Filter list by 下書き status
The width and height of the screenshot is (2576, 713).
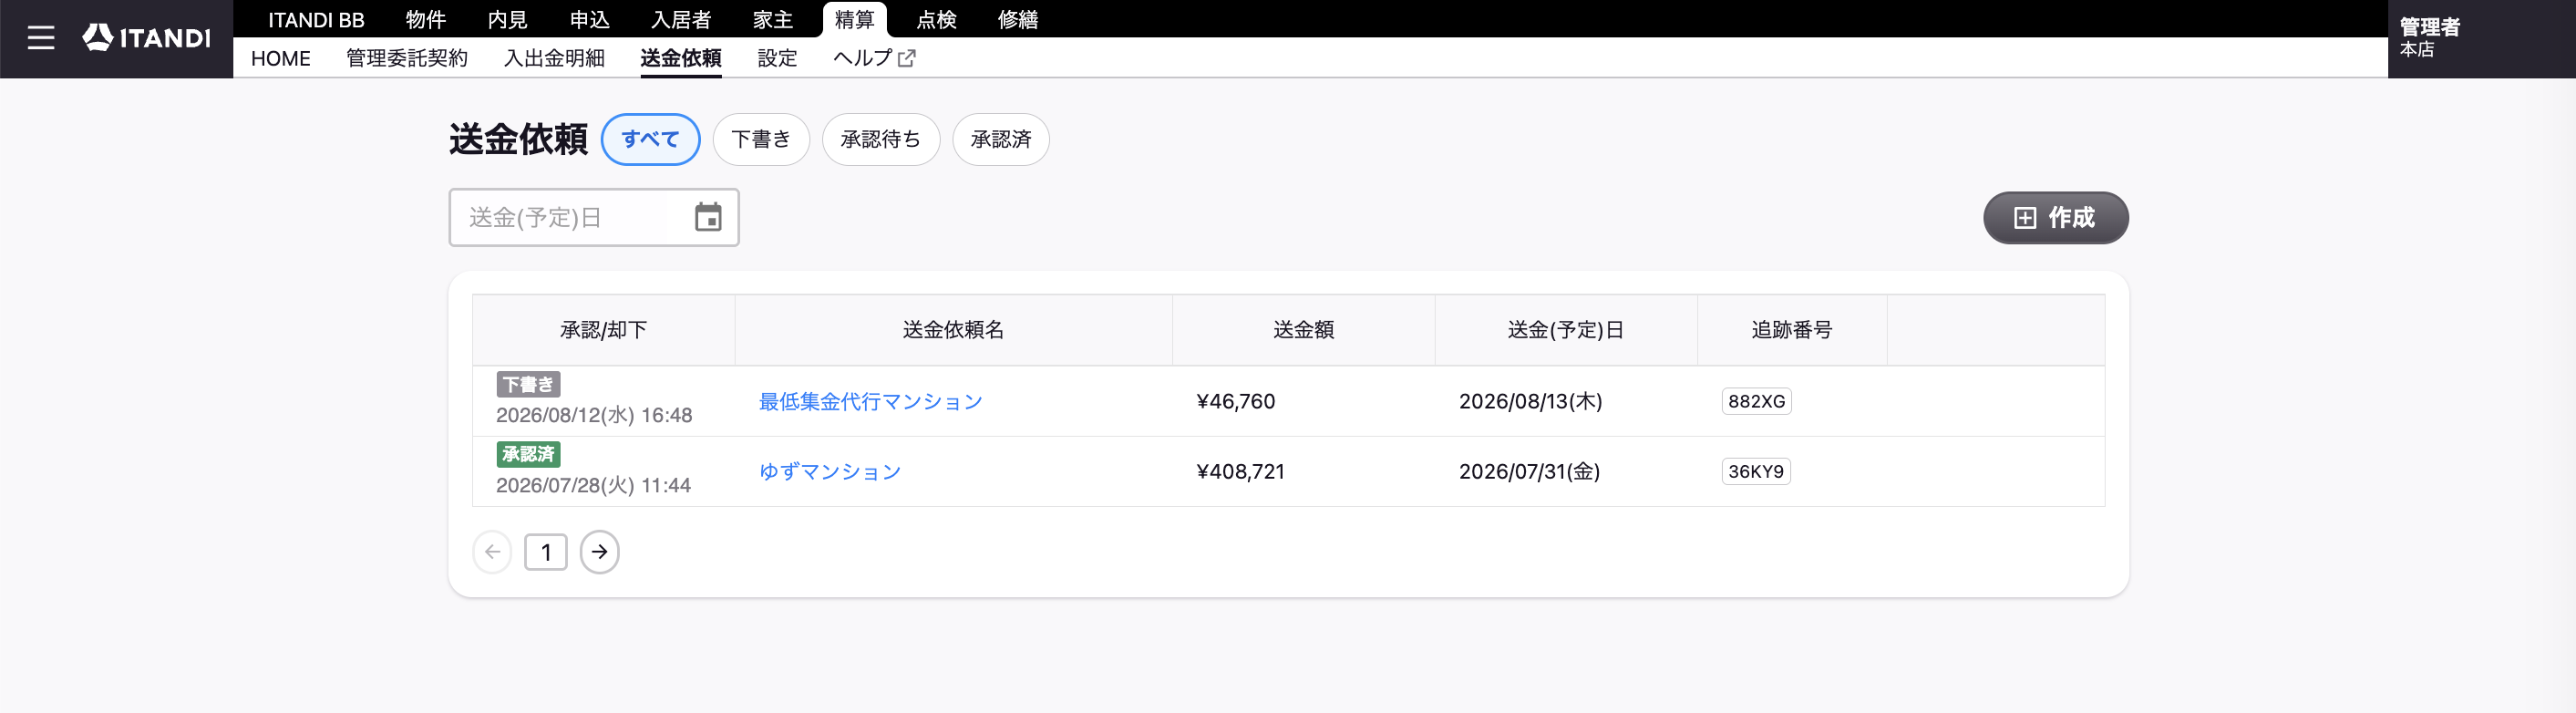tap(761, 139)
